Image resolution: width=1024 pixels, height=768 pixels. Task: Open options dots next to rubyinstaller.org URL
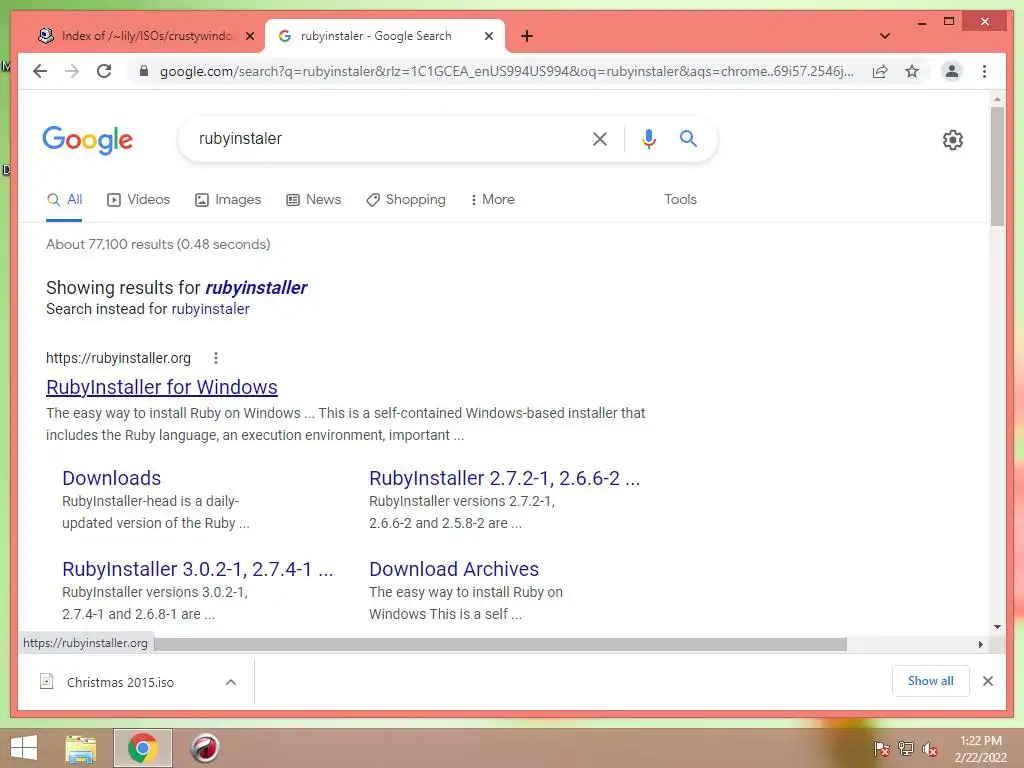point(216,358)
